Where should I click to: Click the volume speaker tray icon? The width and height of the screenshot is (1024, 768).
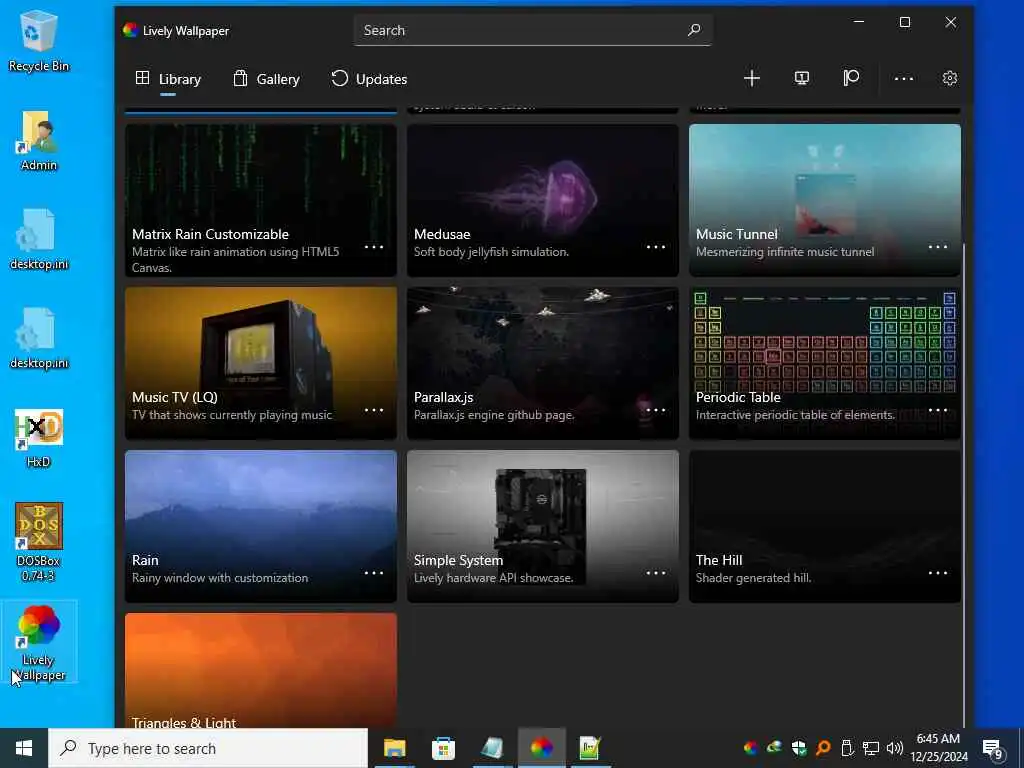coord(895,748)
